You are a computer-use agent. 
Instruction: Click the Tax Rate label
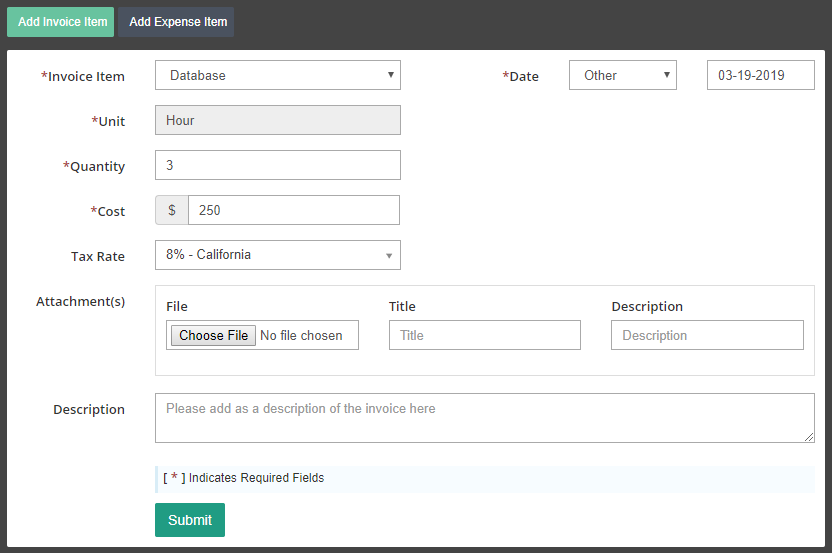tap(98, 256)
